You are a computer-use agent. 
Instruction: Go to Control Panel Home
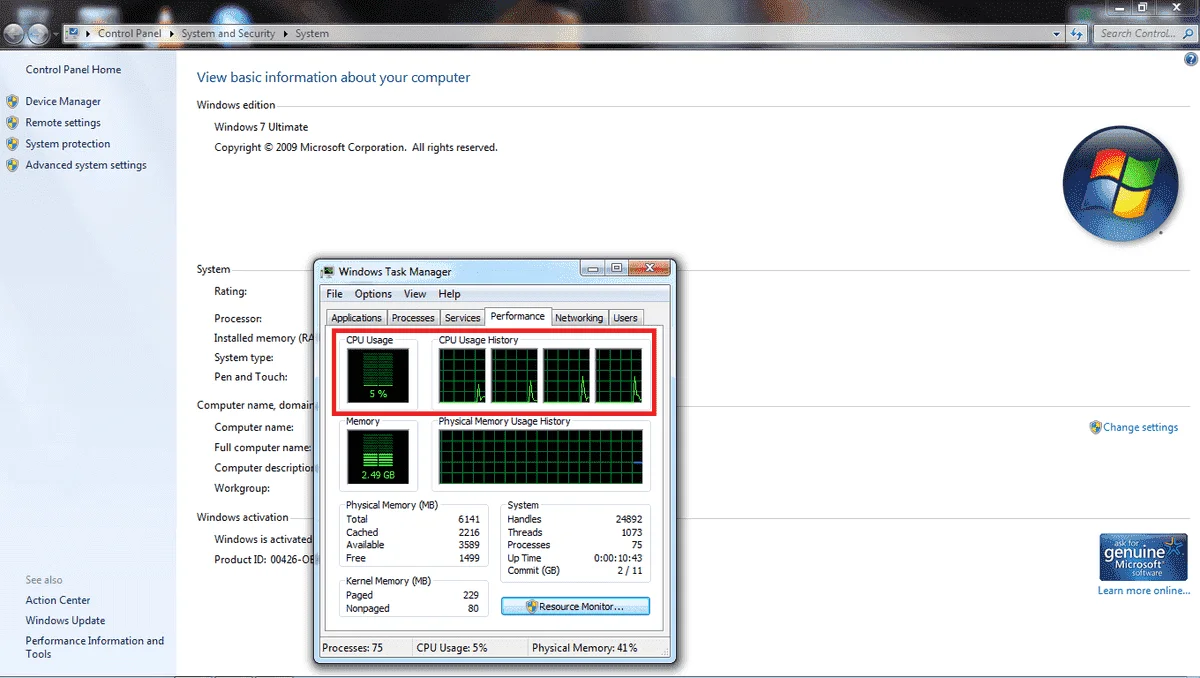pos(73,70)
